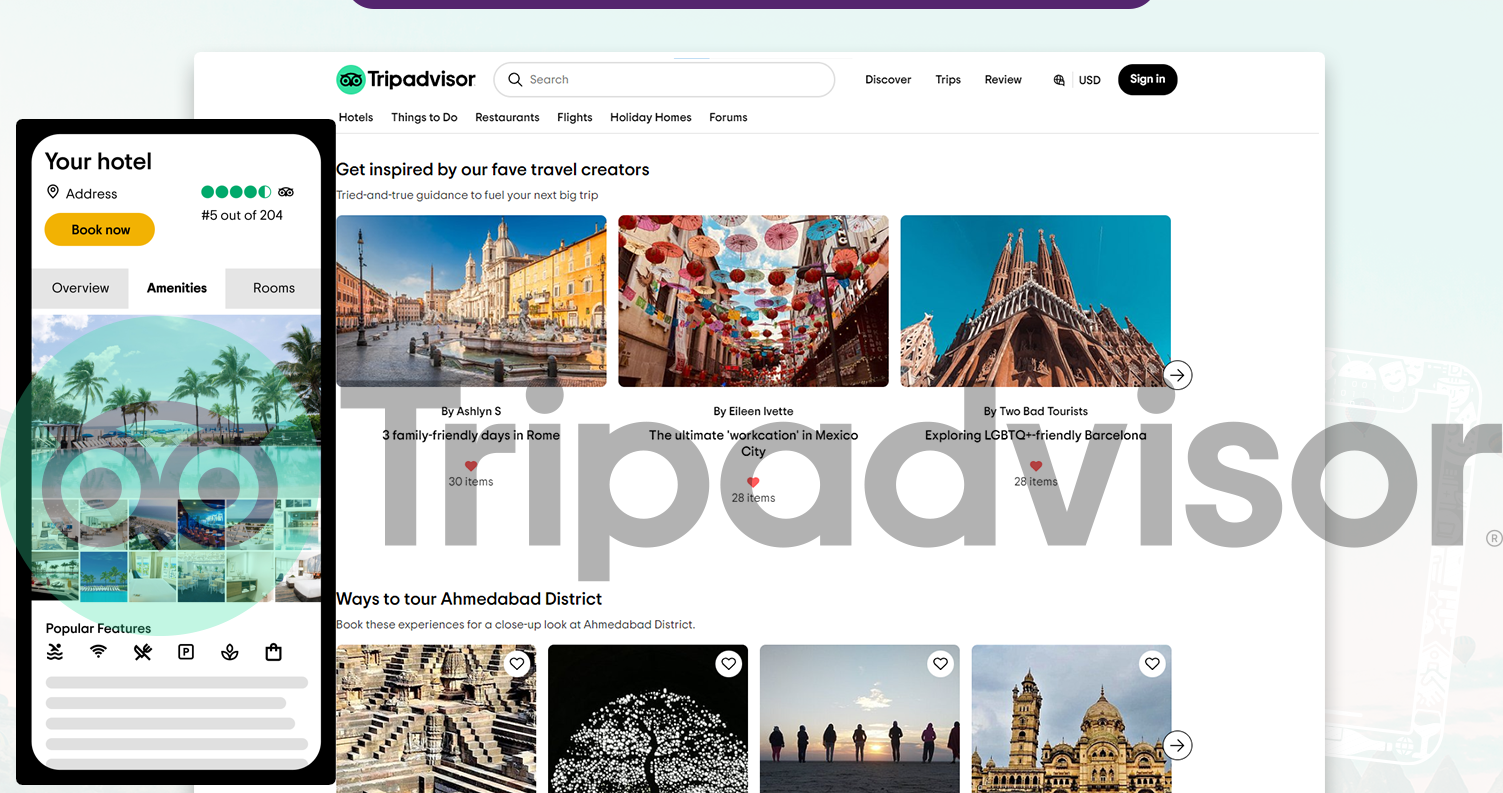Screen dimensions: 1503x793
Task: Open the USD currency selector
Action: (1089, 79)
